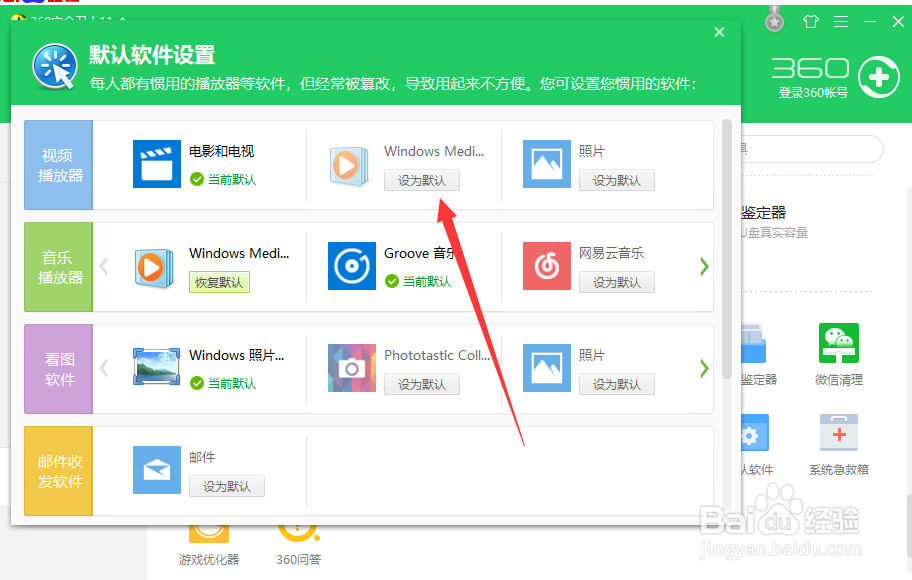Click Windows Media Player icon in music row

click(x=154, y=268)
